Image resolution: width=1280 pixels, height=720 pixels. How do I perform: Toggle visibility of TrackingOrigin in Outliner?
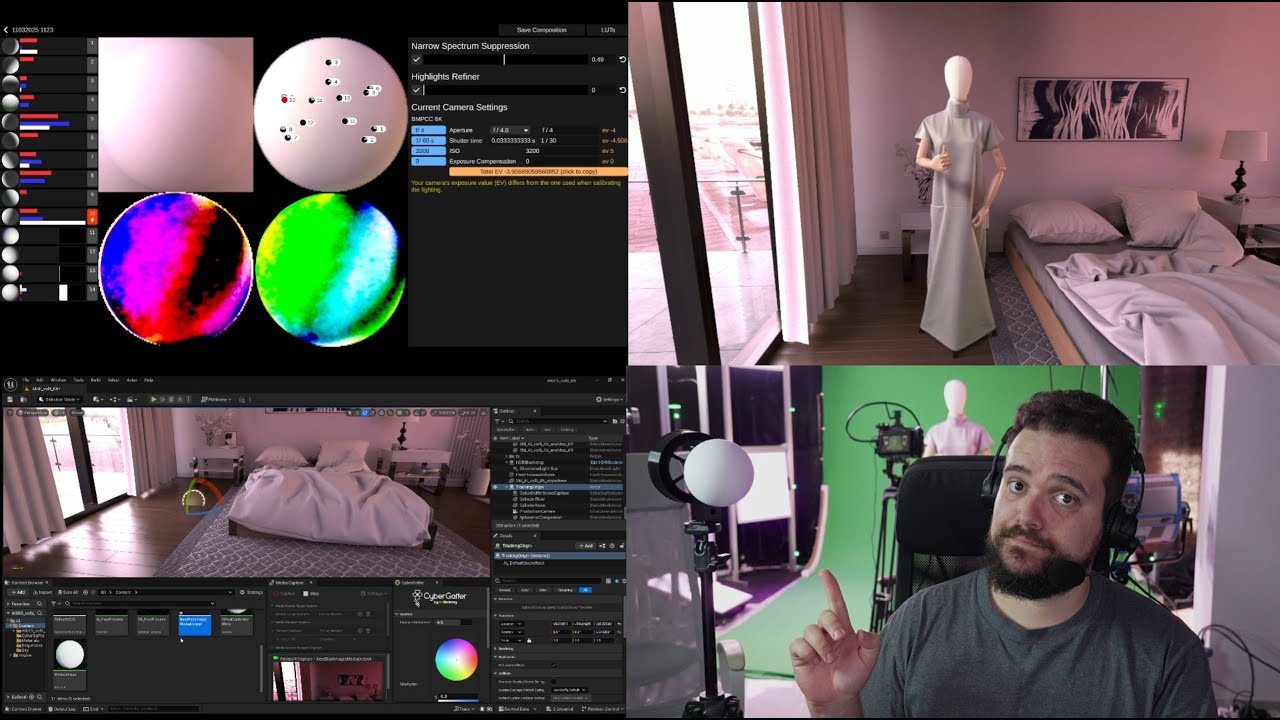click(494, 487)
